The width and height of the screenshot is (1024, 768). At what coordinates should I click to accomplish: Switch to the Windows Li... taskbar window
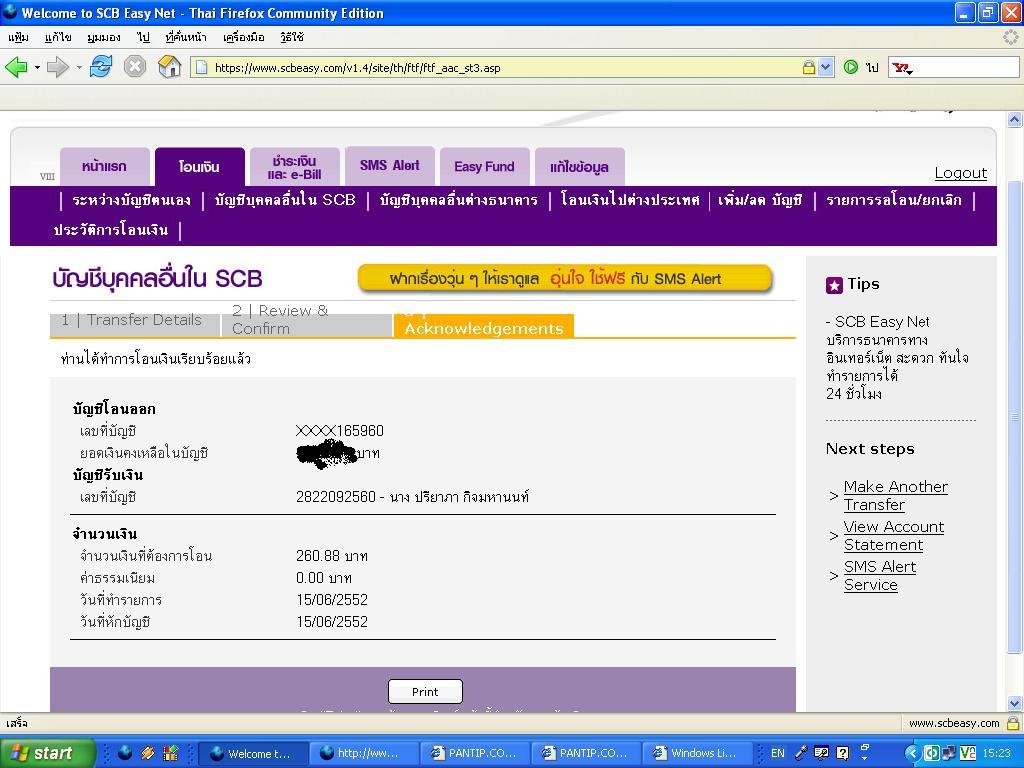(x=695, y=753)
